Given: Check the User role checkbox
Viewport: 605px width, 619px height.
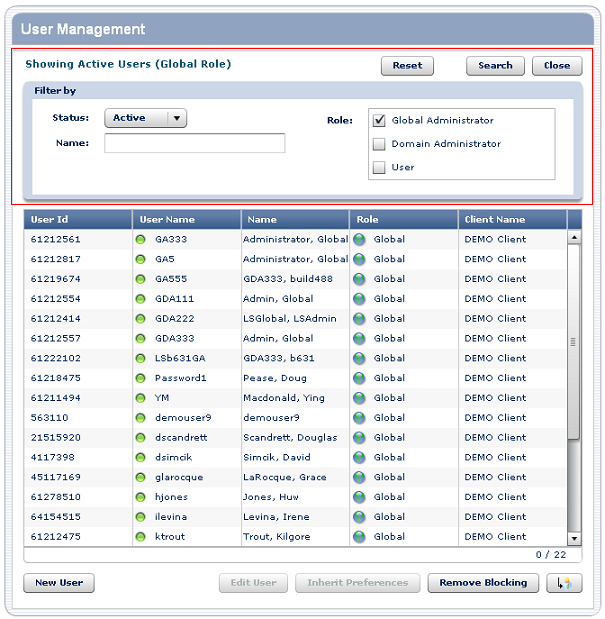Looking at the screenshot, I should point(379,168).
